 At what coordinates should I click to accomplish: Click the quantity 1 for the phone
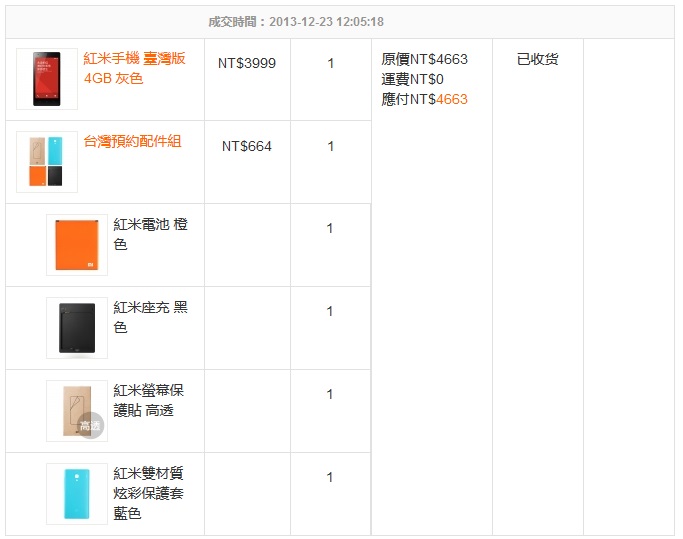tap(331, 63)
